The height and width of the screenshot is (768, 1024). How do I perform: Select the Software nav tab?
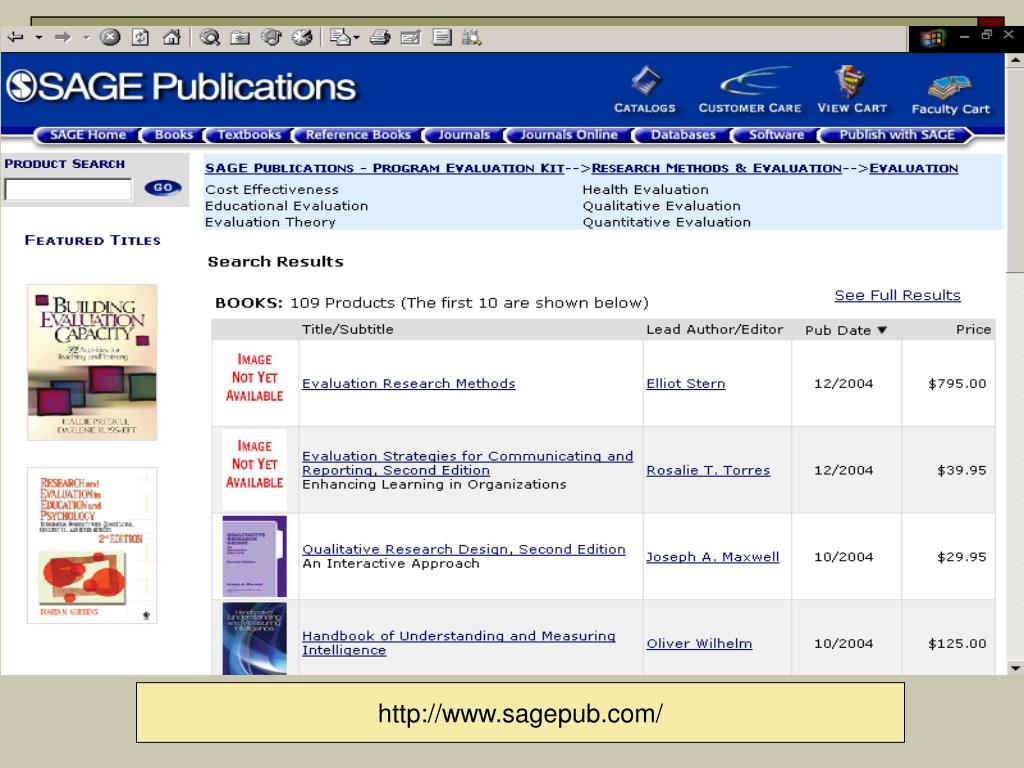[x=776, y=135]
